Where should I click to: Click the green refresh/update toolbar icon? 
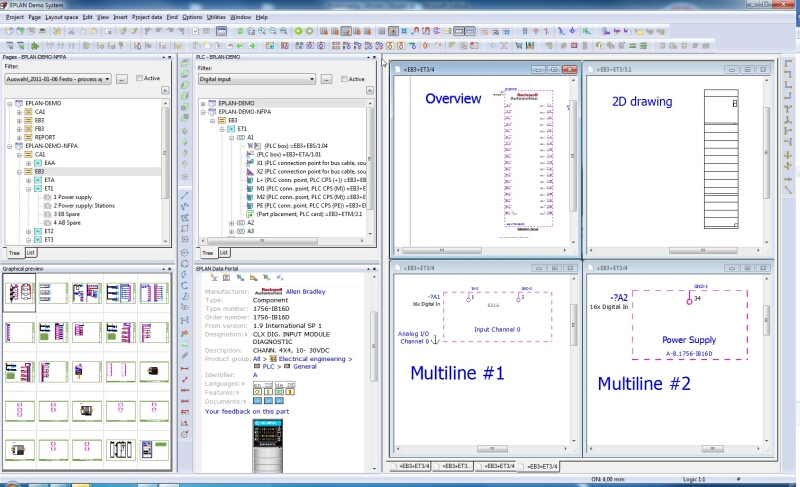click(240, 32)
